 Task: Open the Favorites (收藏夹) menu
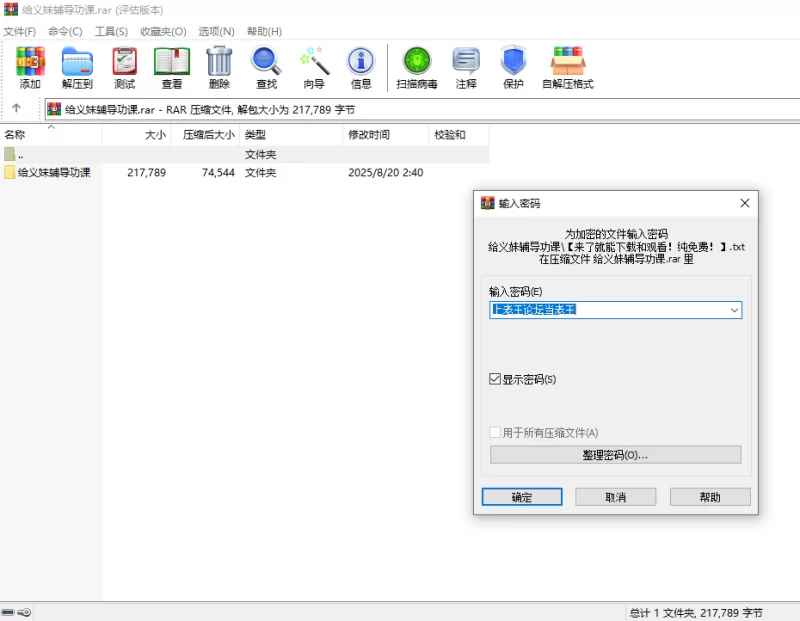(x=163, y=32)
